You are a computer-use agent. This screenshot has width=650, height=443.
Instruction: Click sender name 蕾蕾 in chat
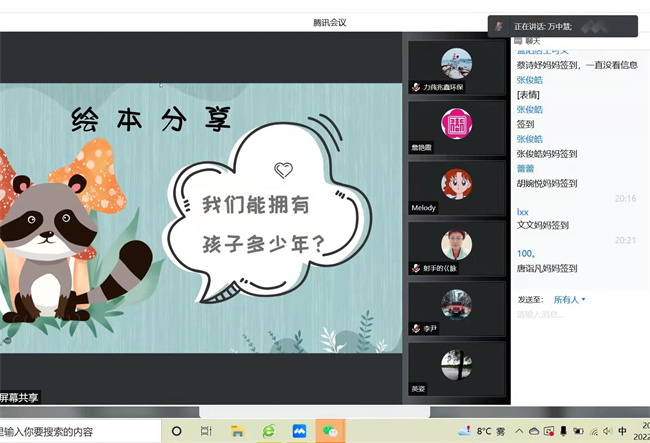point(525,169)
